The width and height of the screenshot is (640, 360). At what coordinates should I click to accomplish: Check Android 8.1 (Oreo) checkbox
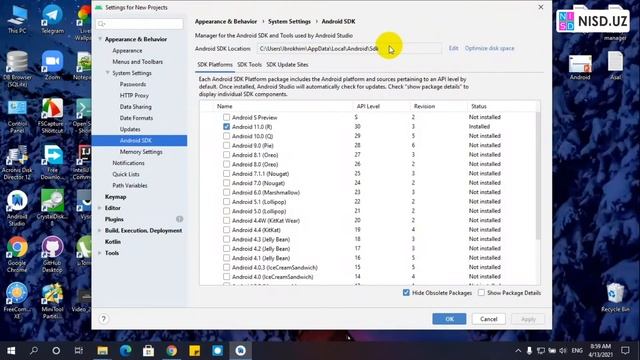click(x=227, y=155)
